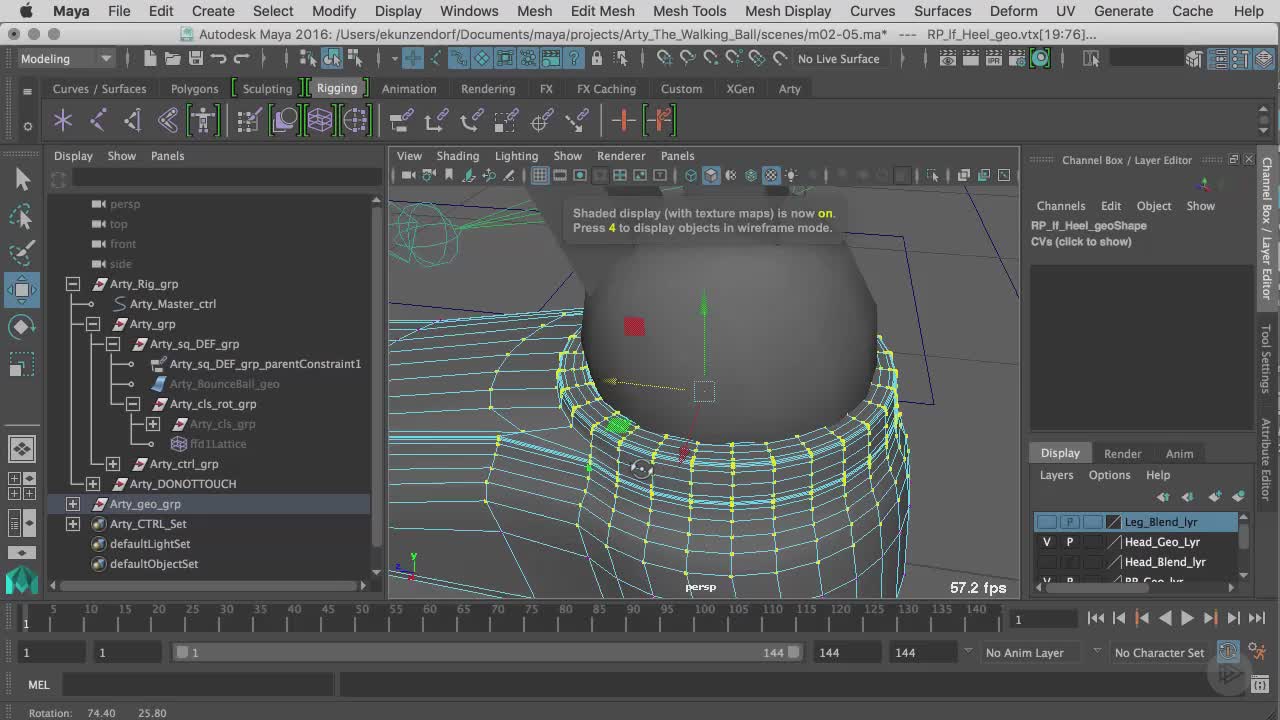Screen dimensions: 1280x720
Task: Toggle visibility box of Head_Blend_lyr
Action: 1047,562
